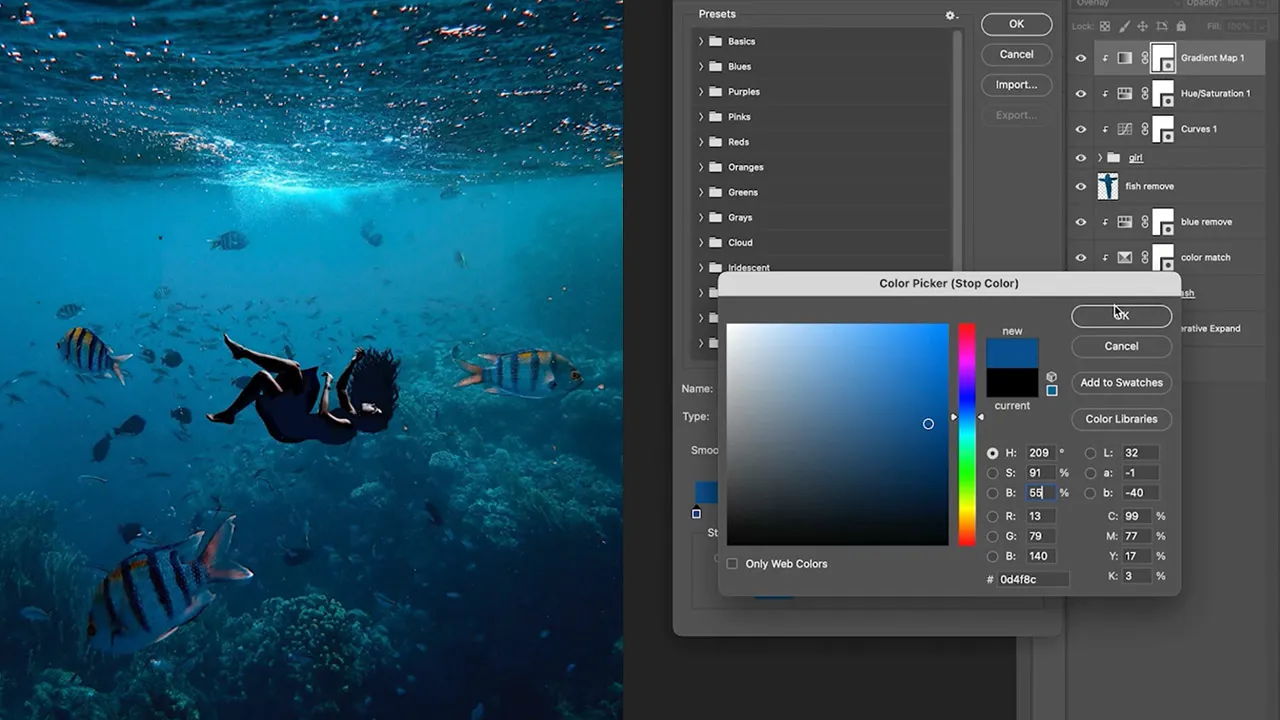Expand the Blues presets folder
Image resolution: width=1280 pixels, height=720 pixels.
coord(701,67)
